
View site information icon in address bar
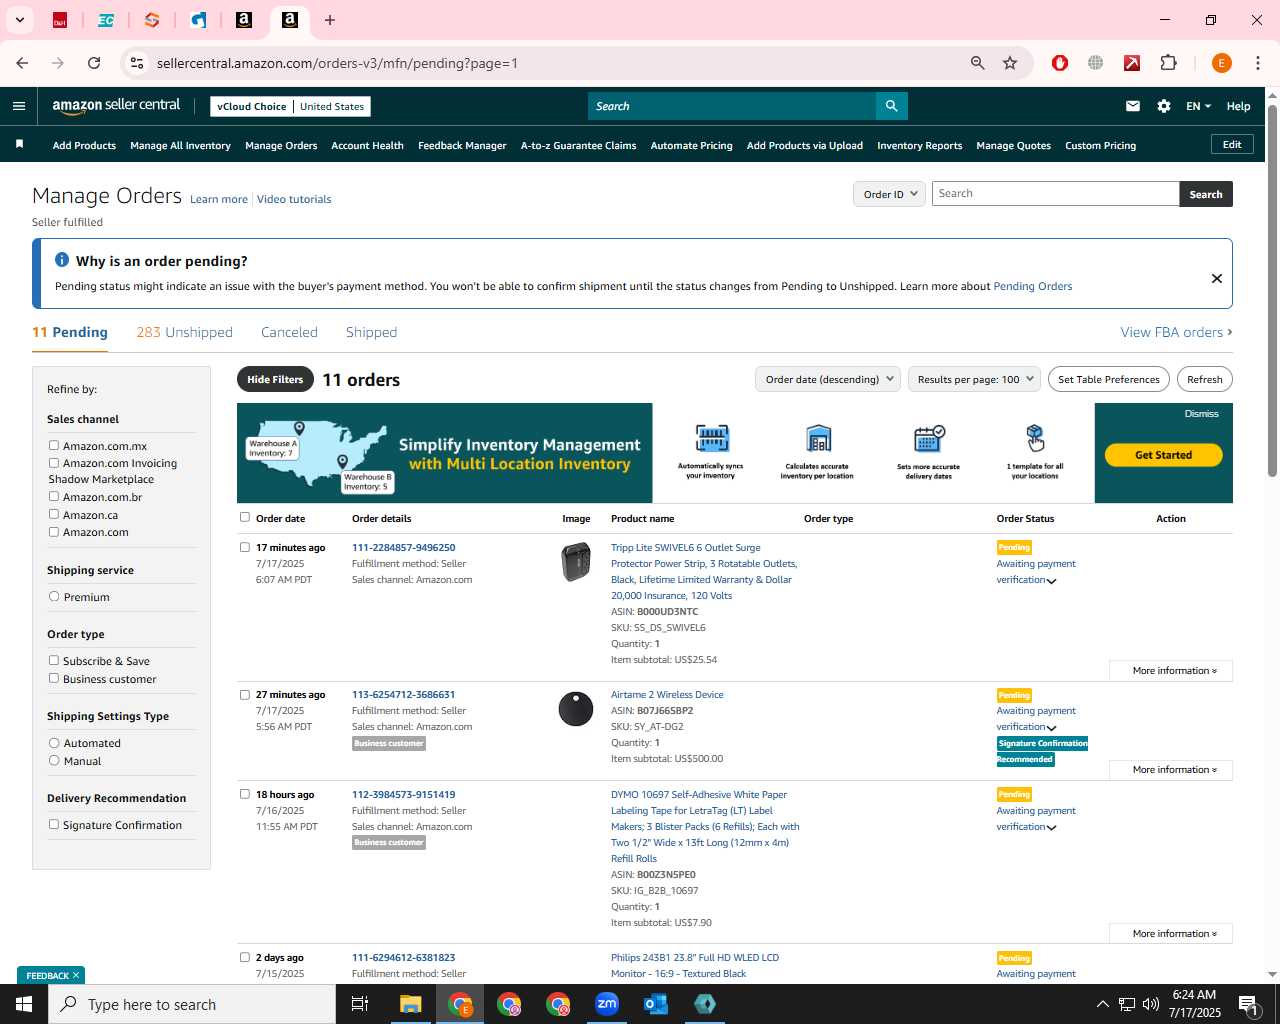(x=137, y=63)
